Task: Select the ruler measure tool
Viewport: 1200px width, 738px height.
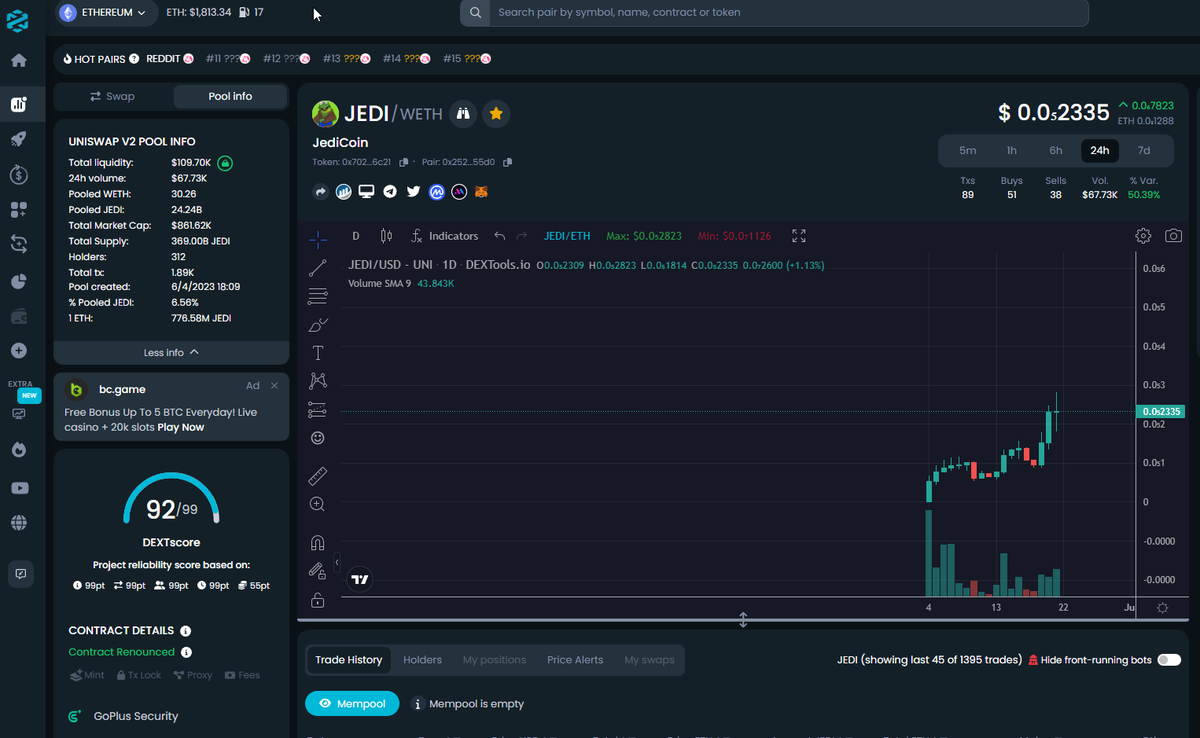Action: click(317, 476)
